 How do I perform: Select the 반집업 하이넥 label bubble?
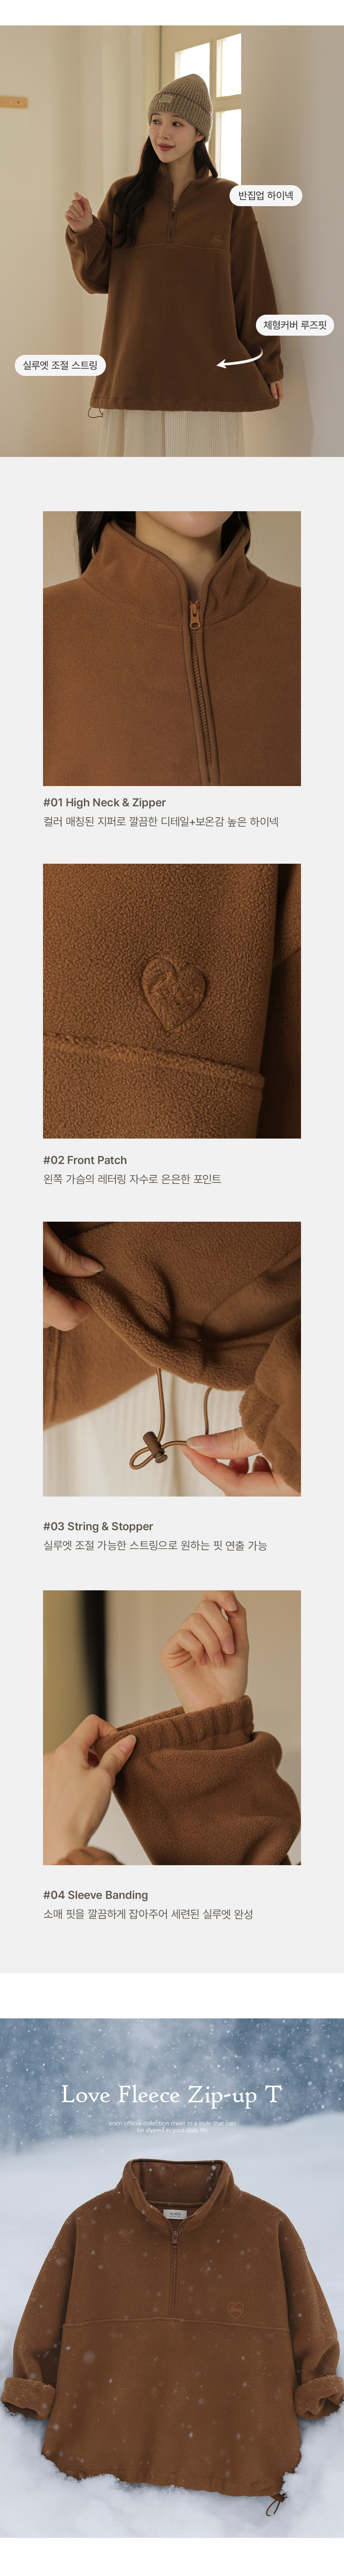click(x=266, y=196)
